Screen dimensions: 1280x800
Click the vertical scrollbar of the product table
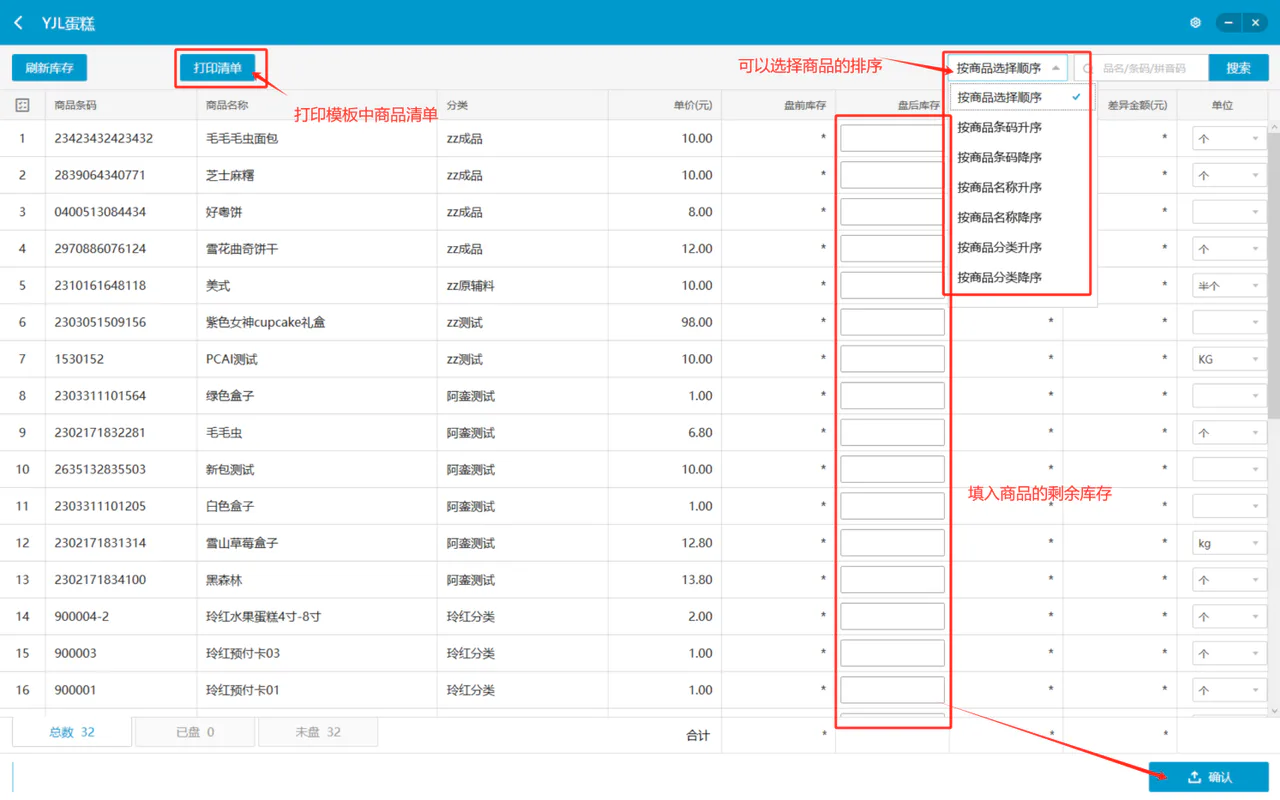click(1273, 270)
